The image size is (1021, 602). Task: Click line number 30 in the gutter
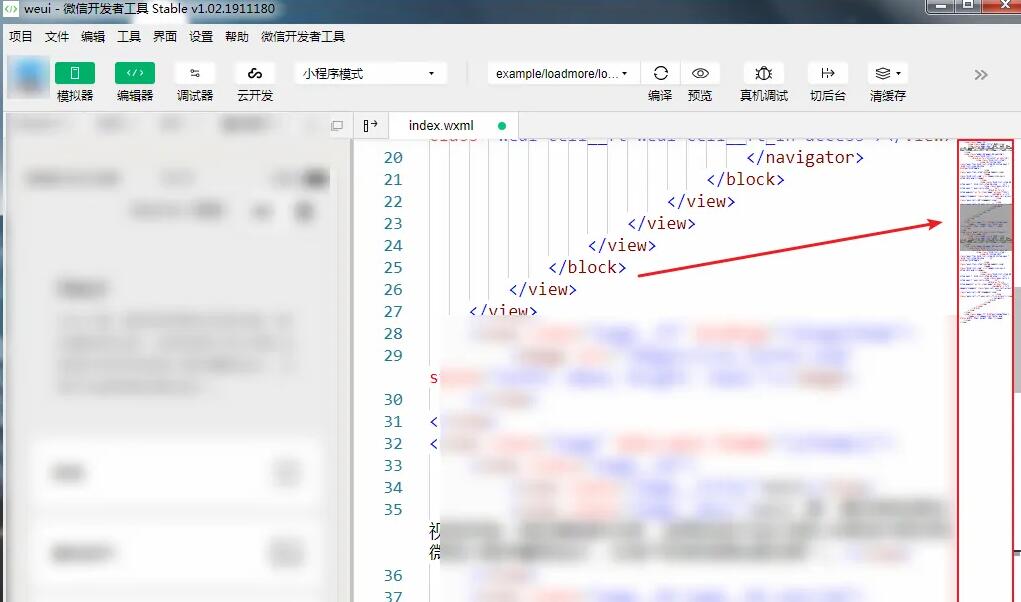[x=393, y=400]
